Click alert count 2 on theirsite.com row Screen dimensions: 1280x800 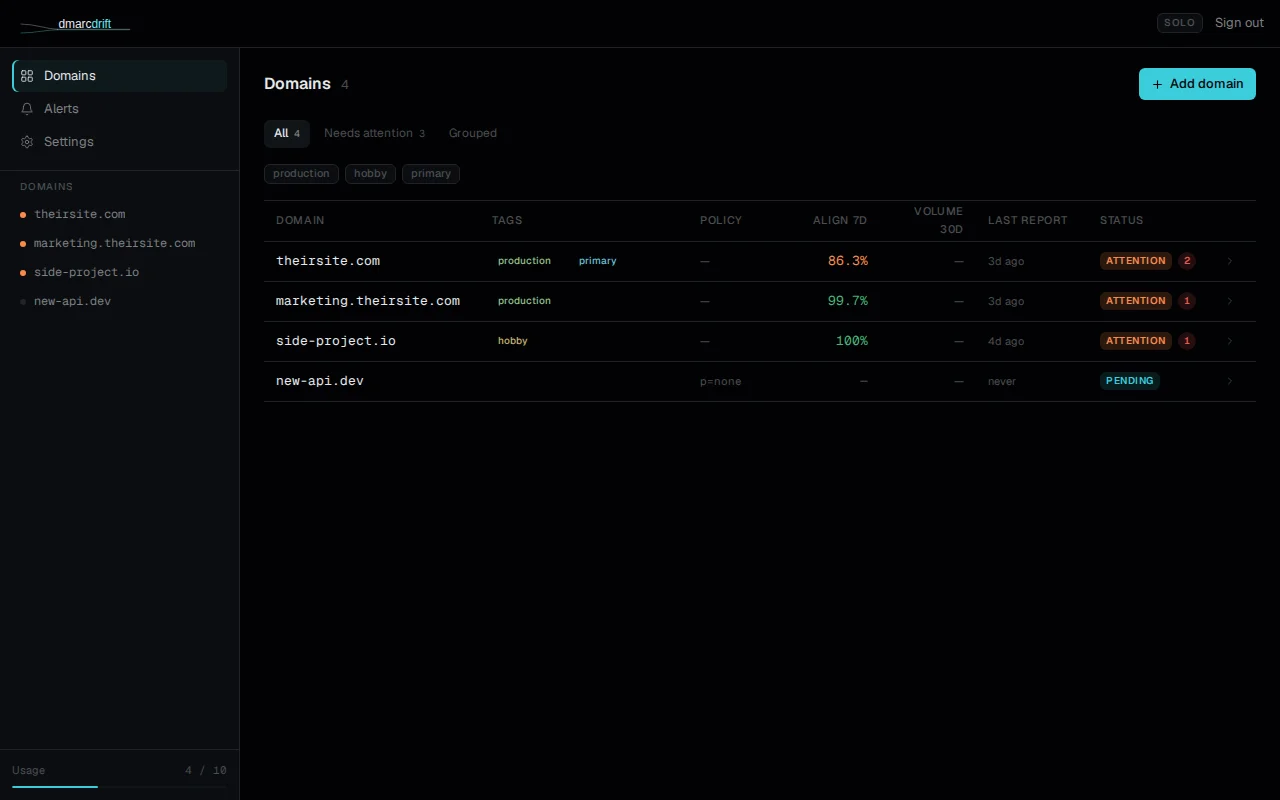(1187, 261)
